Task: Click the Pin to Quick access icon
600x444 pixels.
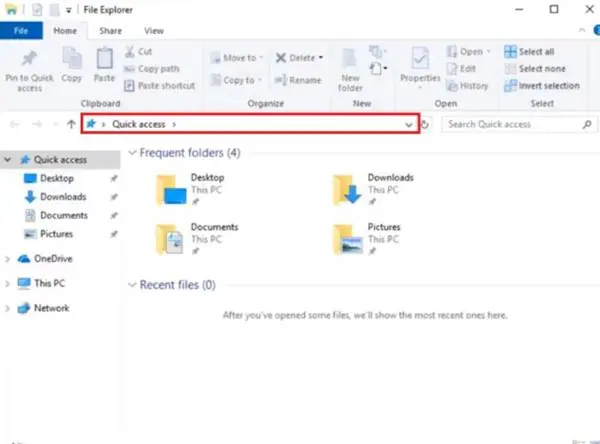Action: click(29, 59)
